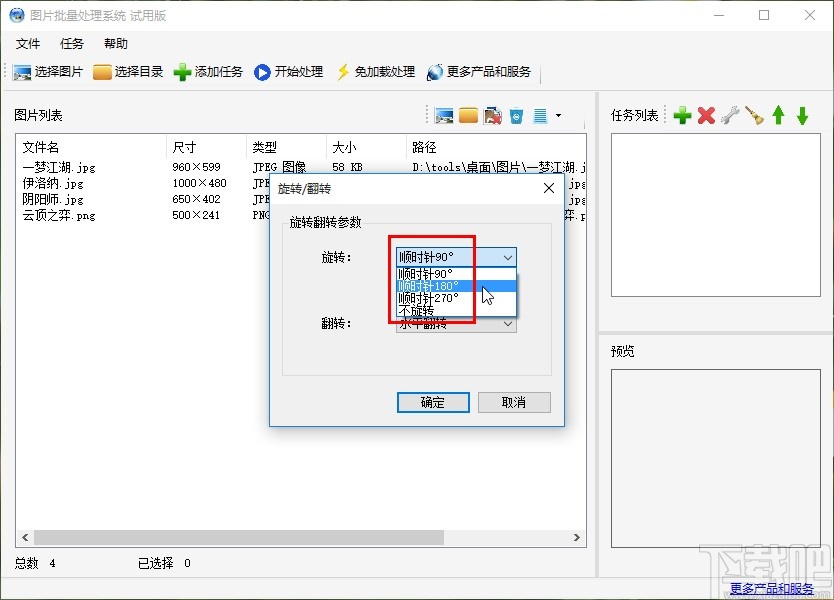Move a task up with the green up arrow
The height and width of the screenshot is (600, 834).
pos(779,114)
